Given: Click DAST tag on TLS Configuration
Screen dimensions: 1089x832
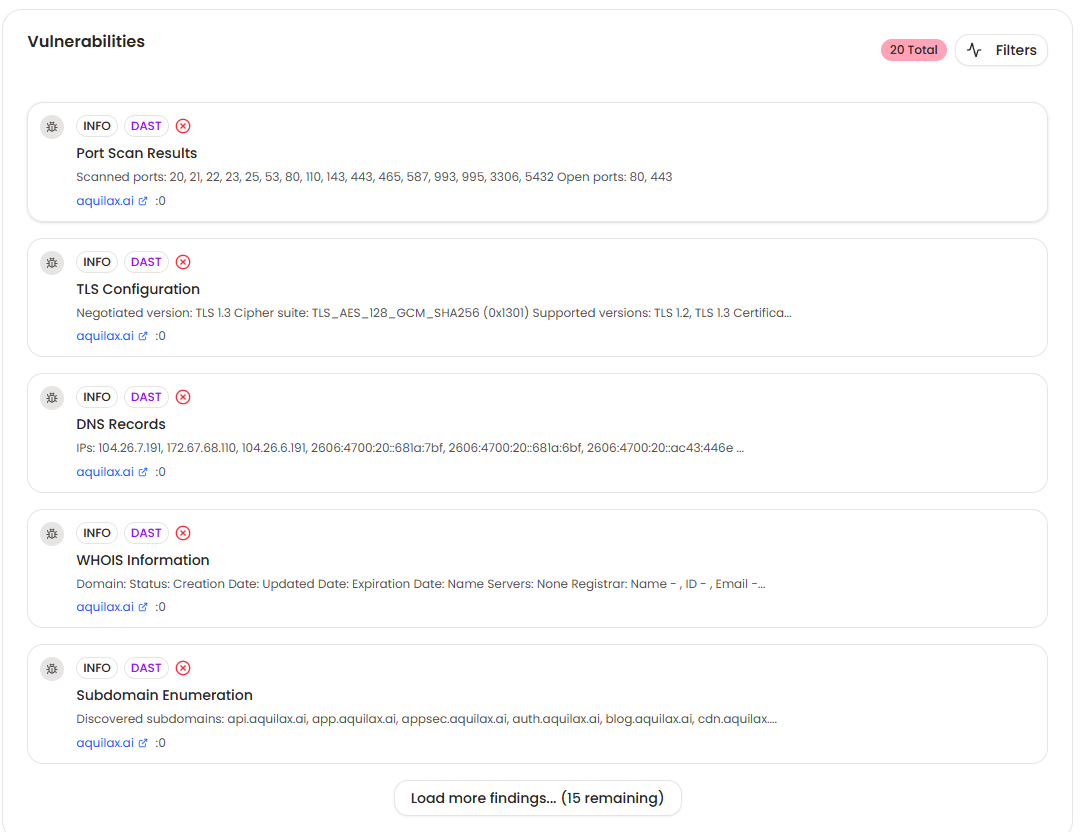Looking at the screenshot, I should click(146, 262).
